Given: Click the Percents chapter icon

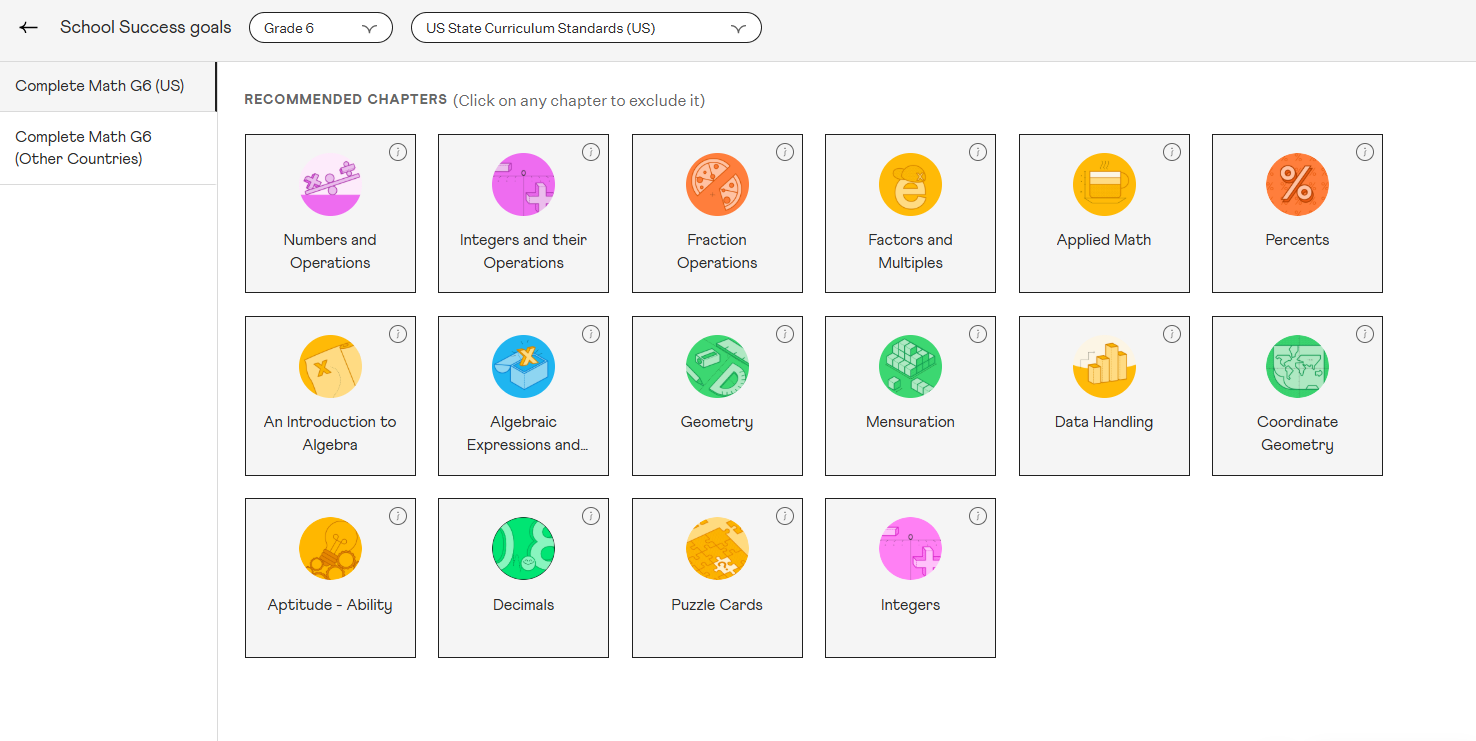Looking at the screenshot, I should 1297,184.
